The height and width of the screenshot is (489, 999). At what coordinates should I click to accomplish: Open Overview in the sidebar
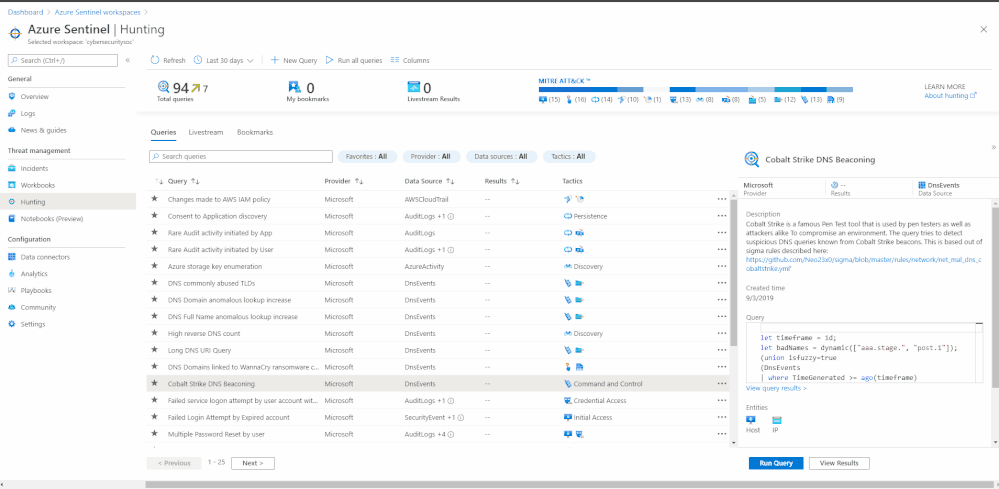tap(34, 97)
